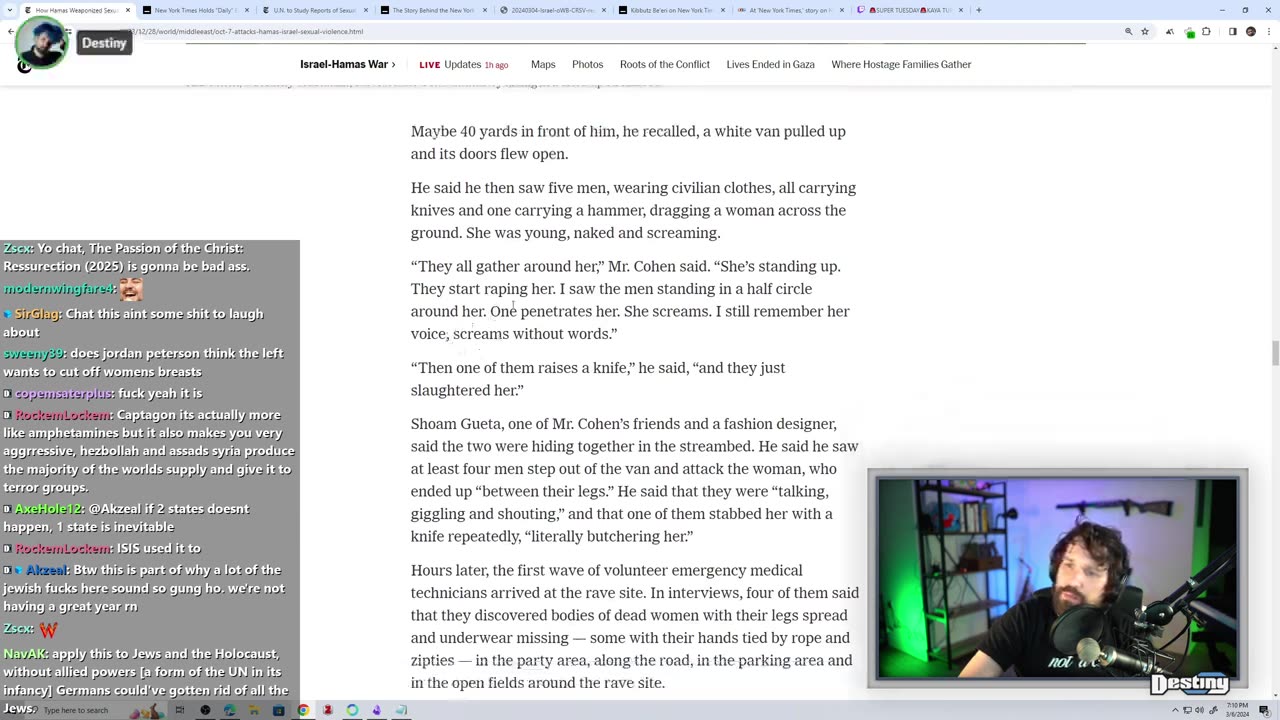This screenshot has width=1280, height=720.
Task: Open the Extensions puzzle-piece menu
Action: [1206, 32]
